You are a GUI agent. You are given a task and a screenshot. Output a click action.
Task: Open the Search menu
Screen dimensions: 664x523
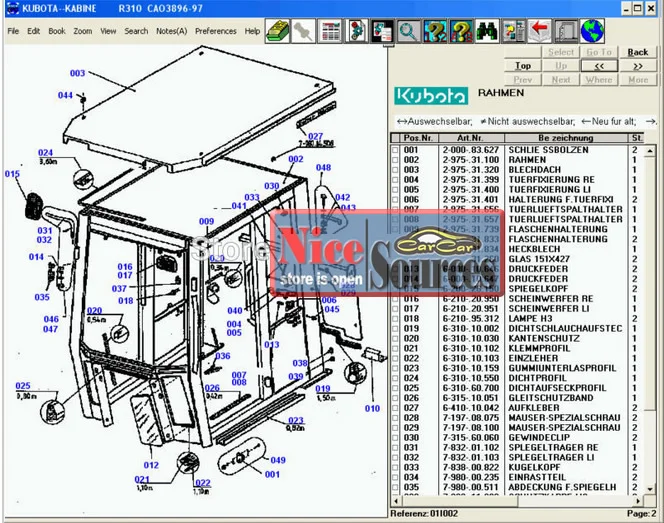136,31
